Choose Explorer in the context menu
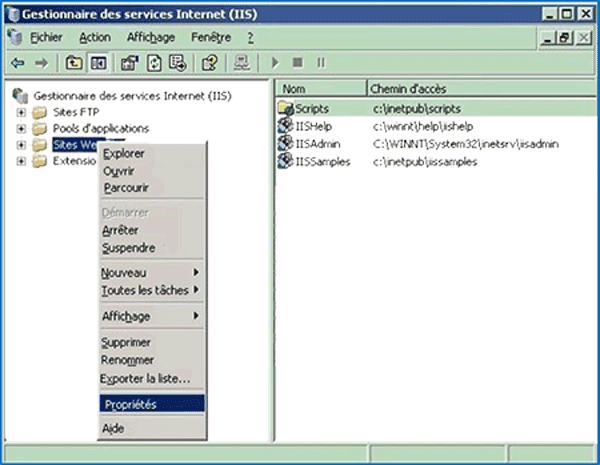The image size is (600, 465). [x=152, y=153]
